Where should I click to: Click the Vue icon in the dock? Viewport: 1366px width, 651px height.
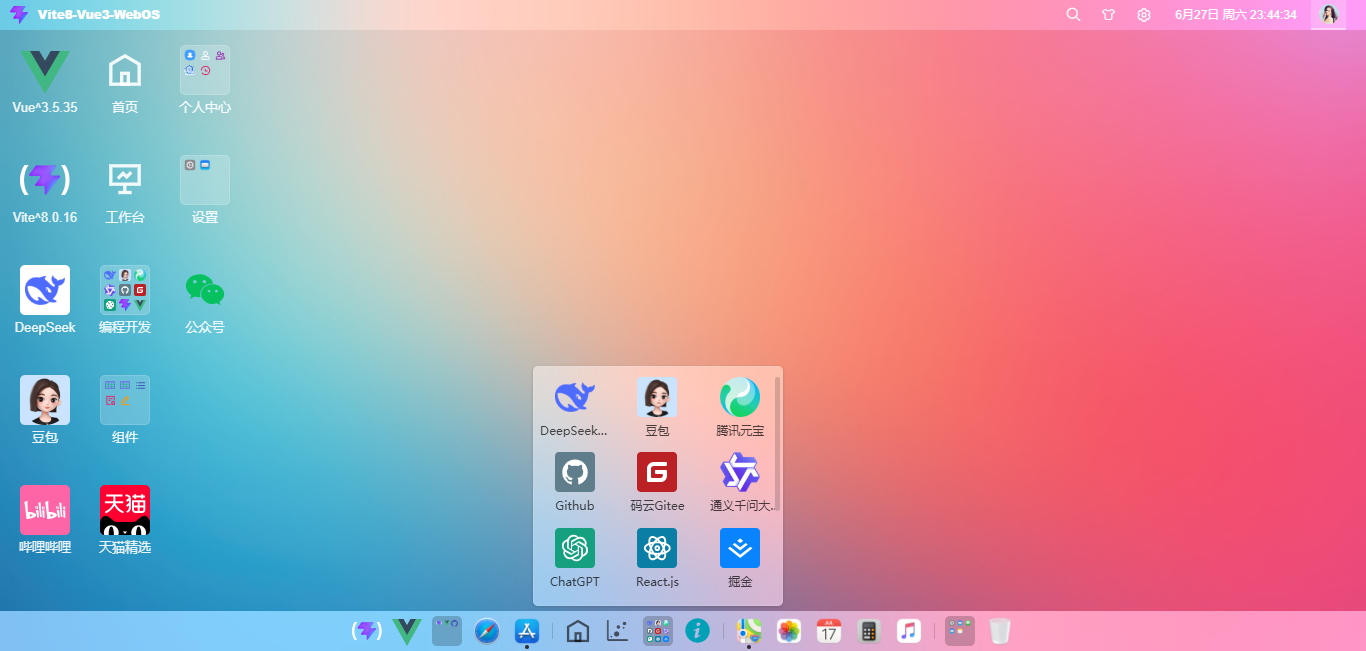407,631
